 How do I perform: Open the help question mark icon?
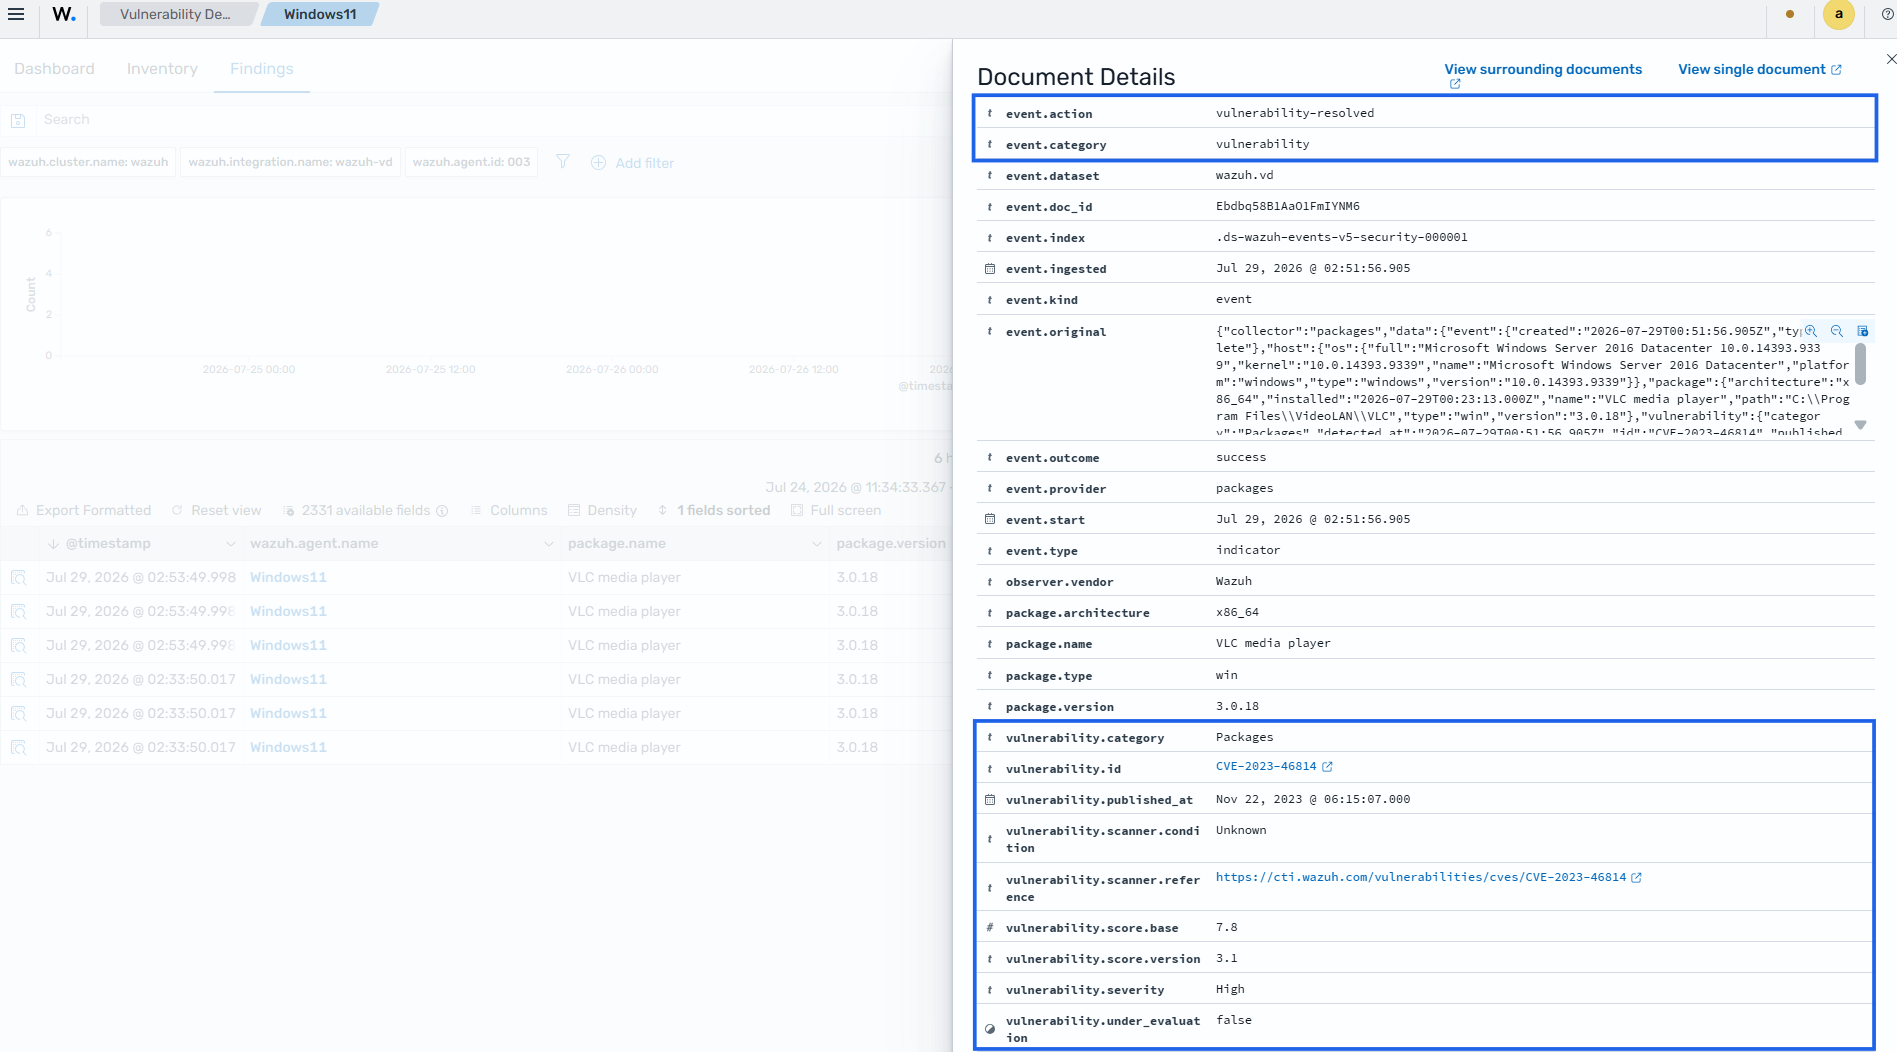point(1887,14)
